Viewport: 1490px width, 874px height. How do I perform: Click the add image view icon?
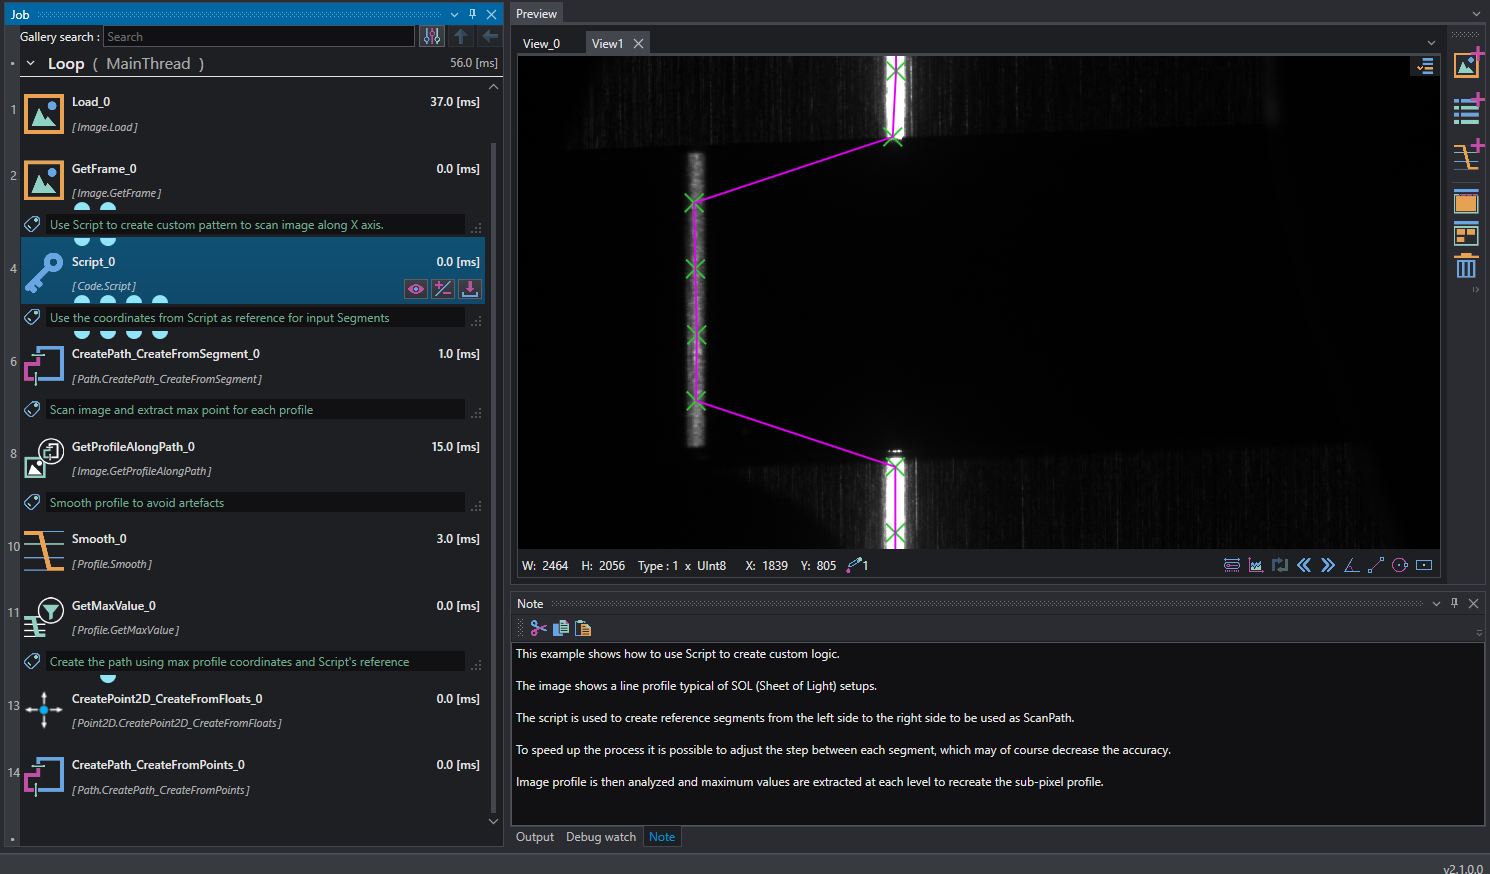tap(1467, 64)
